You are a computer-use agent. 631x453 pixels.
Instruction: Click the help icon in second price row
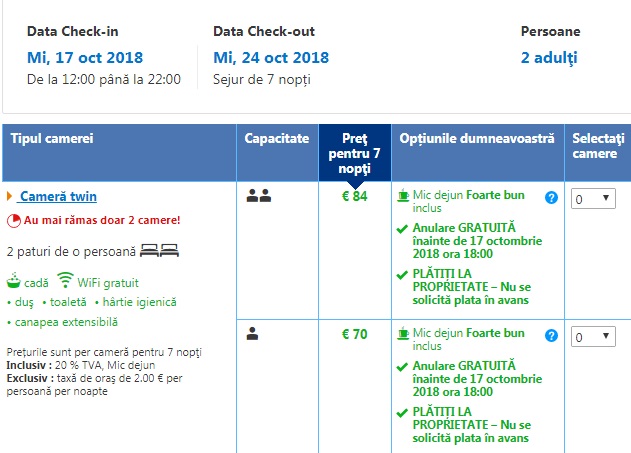(x=551, y=336)
